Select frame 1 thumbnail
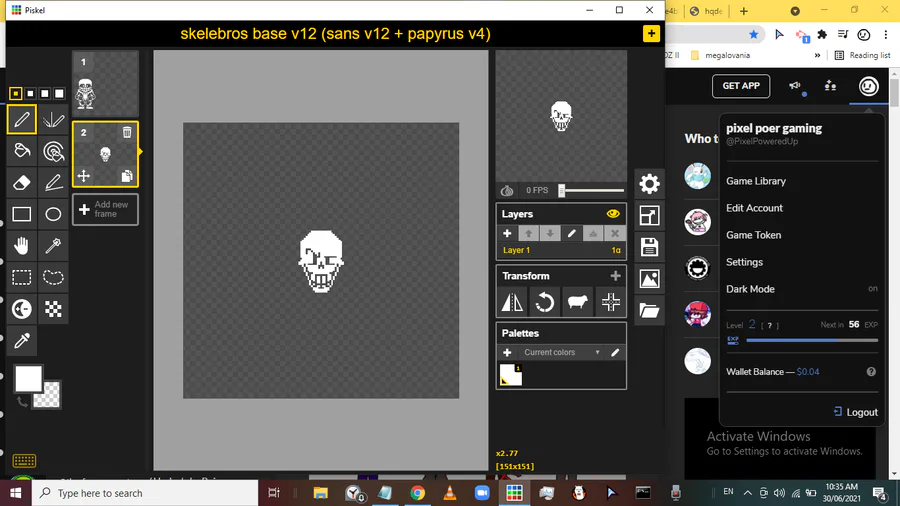Screen dimensions: 900x506 click(105, 84)
